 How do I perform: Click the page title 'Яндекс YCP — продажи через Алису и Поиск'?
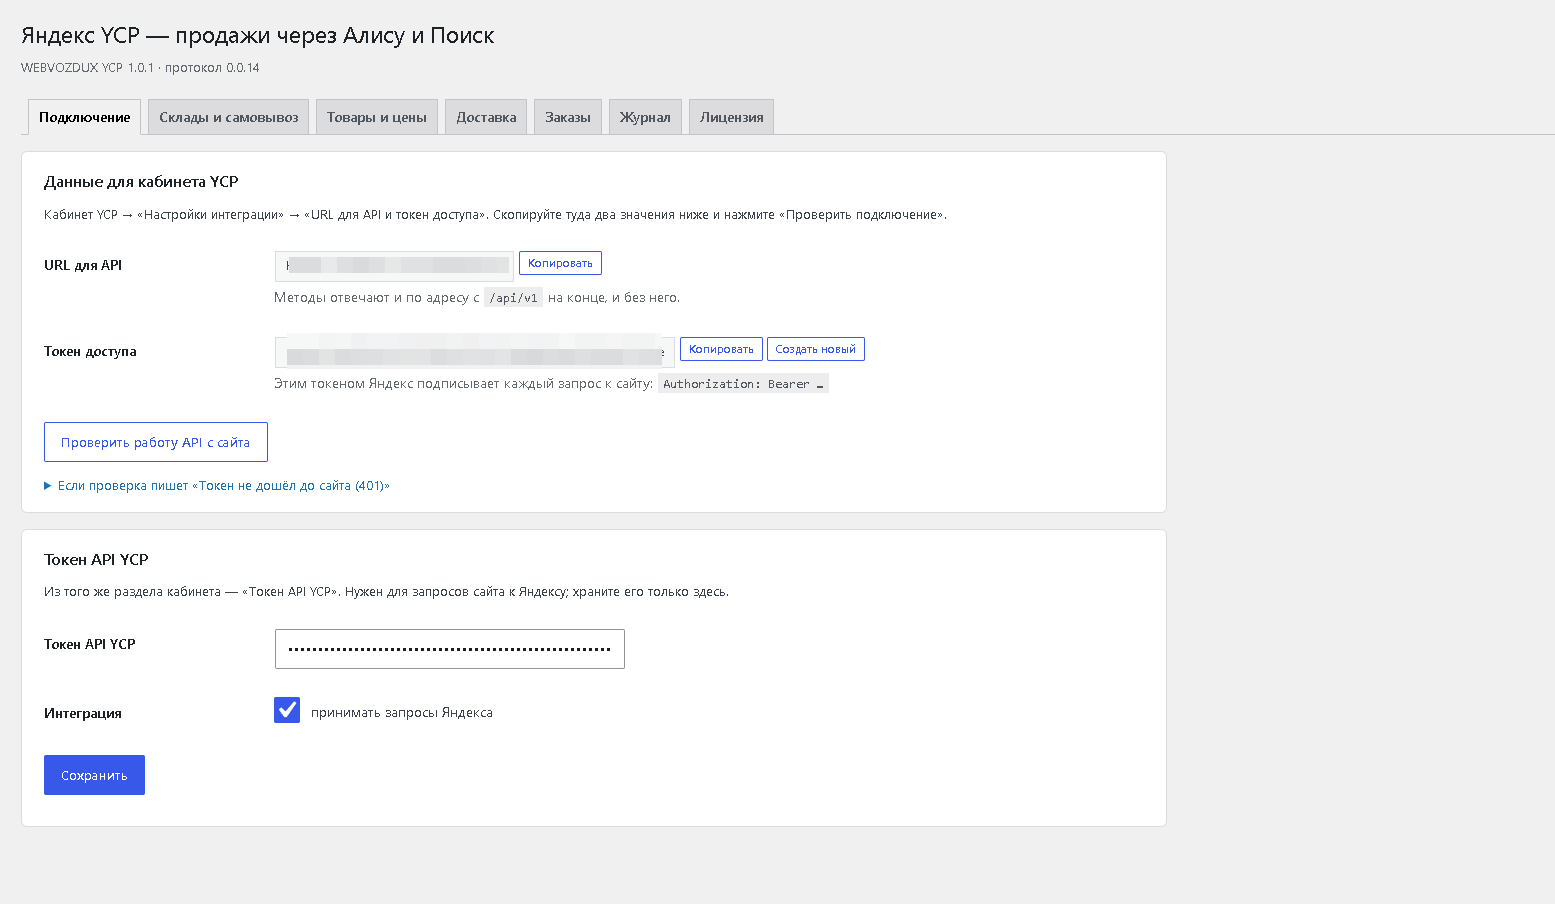point(258,36)
